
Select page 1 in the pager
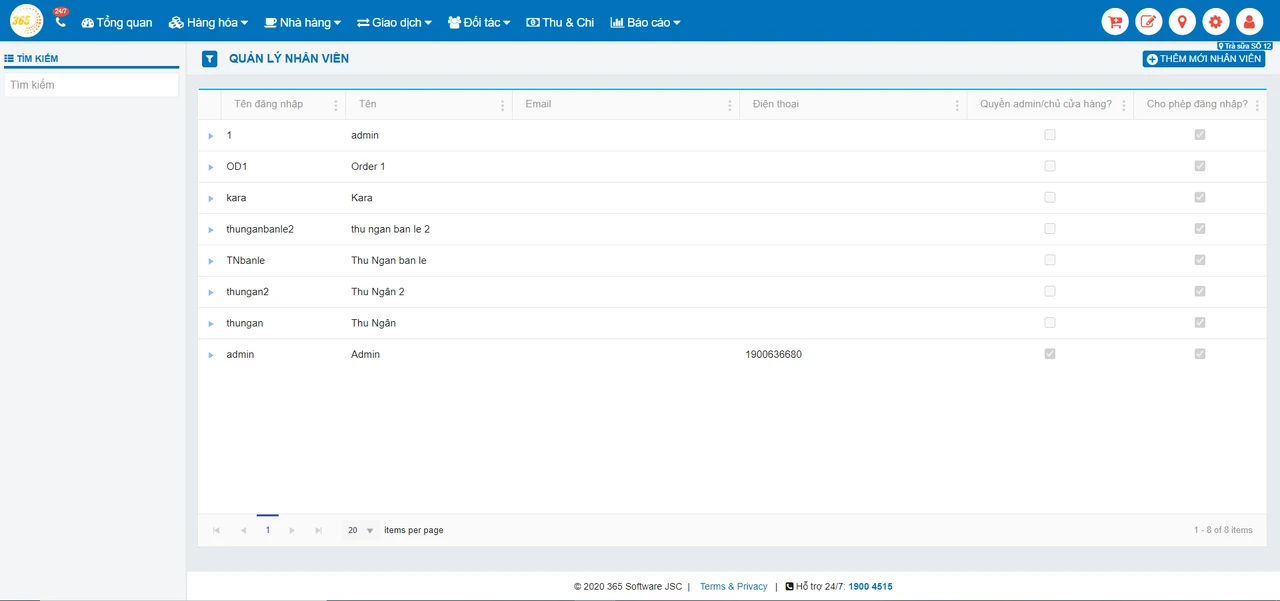[x=268, y=530]
